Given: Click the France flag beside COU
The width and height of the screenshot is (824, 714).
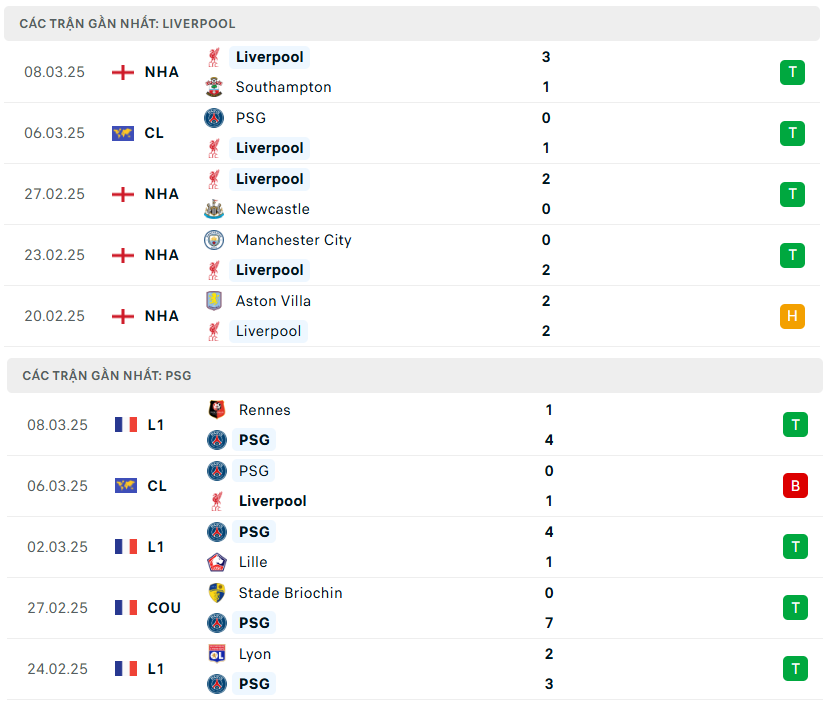Looking at the screenshot, I should (x=126, y=608).
